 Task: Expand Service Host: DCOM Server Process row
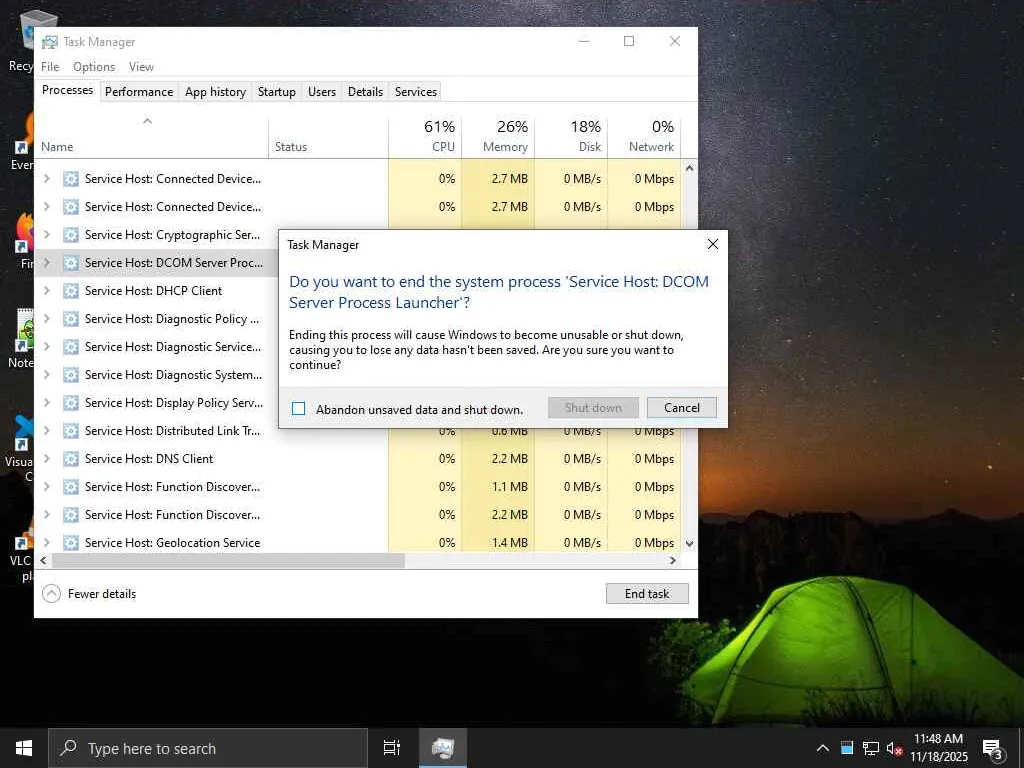click(x=46, y=263)
